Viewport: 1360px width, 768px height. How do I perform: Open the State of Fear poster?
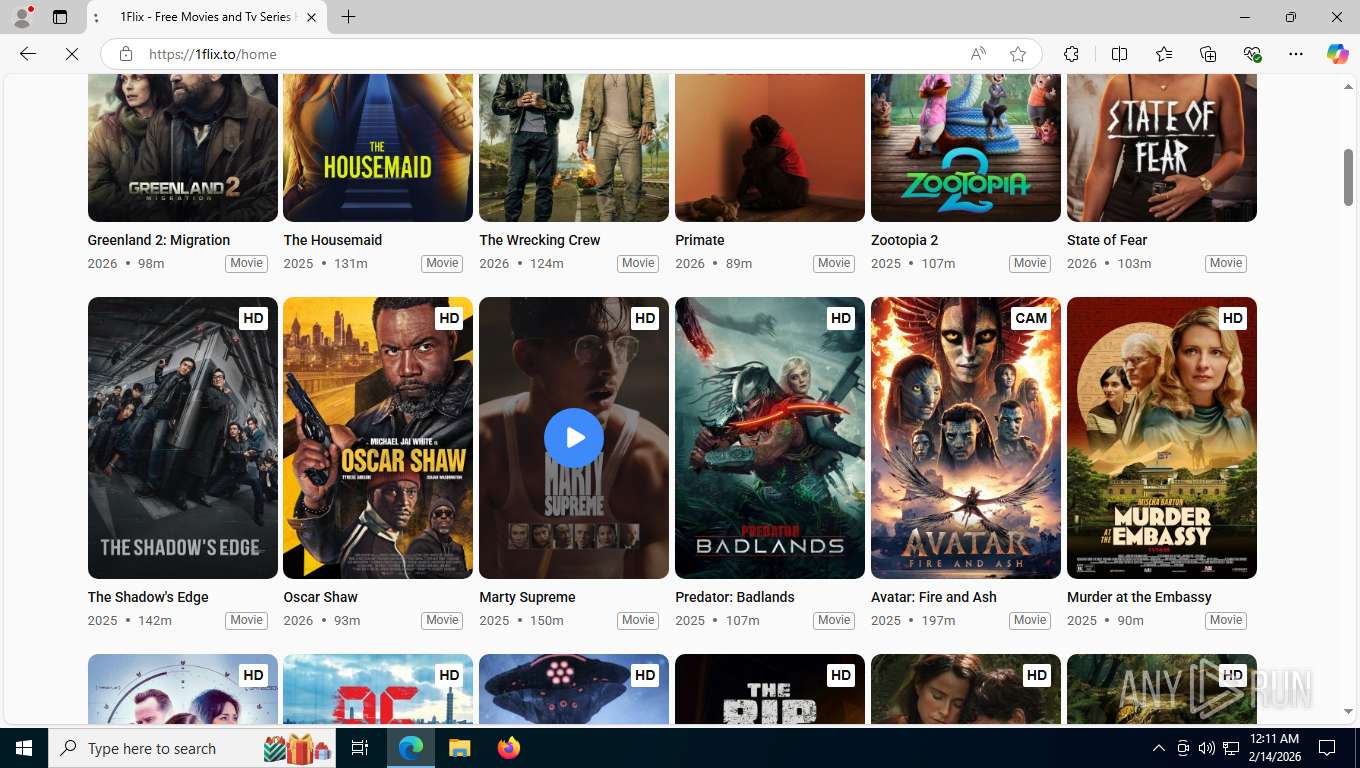[x=1162, y=147]
